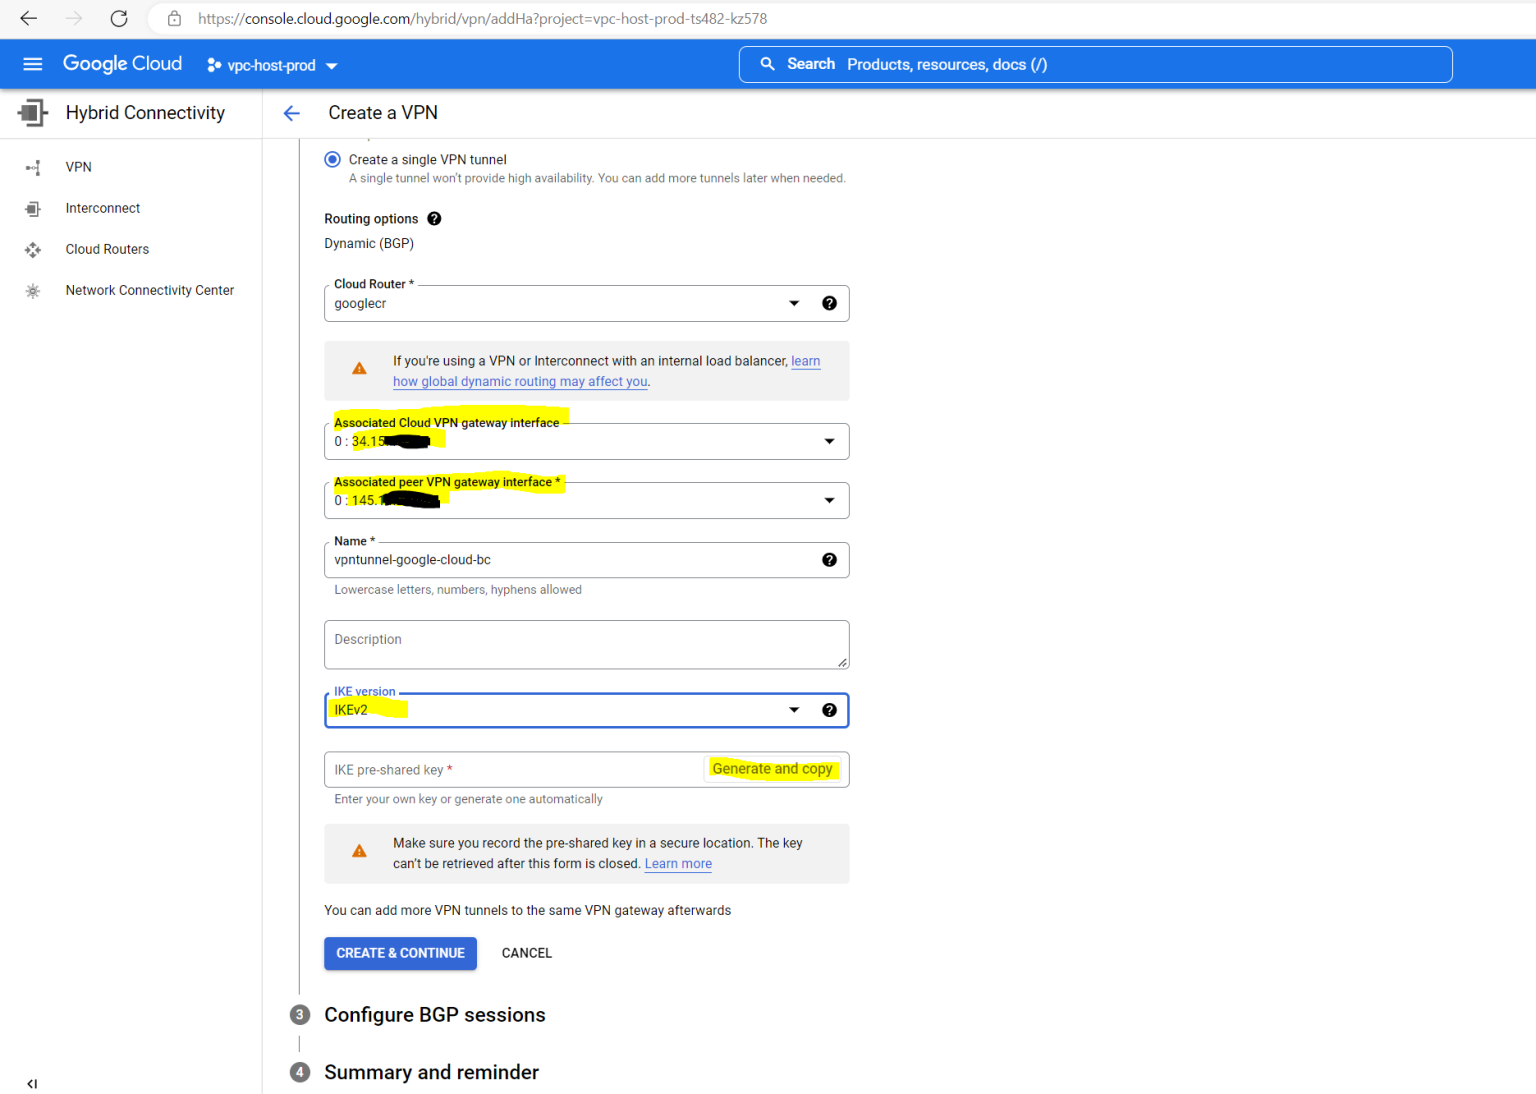Click the Hybrid Connectivity icon
The width and height of the screenshot is (1536, 1094).
click(x=32, y=112)
